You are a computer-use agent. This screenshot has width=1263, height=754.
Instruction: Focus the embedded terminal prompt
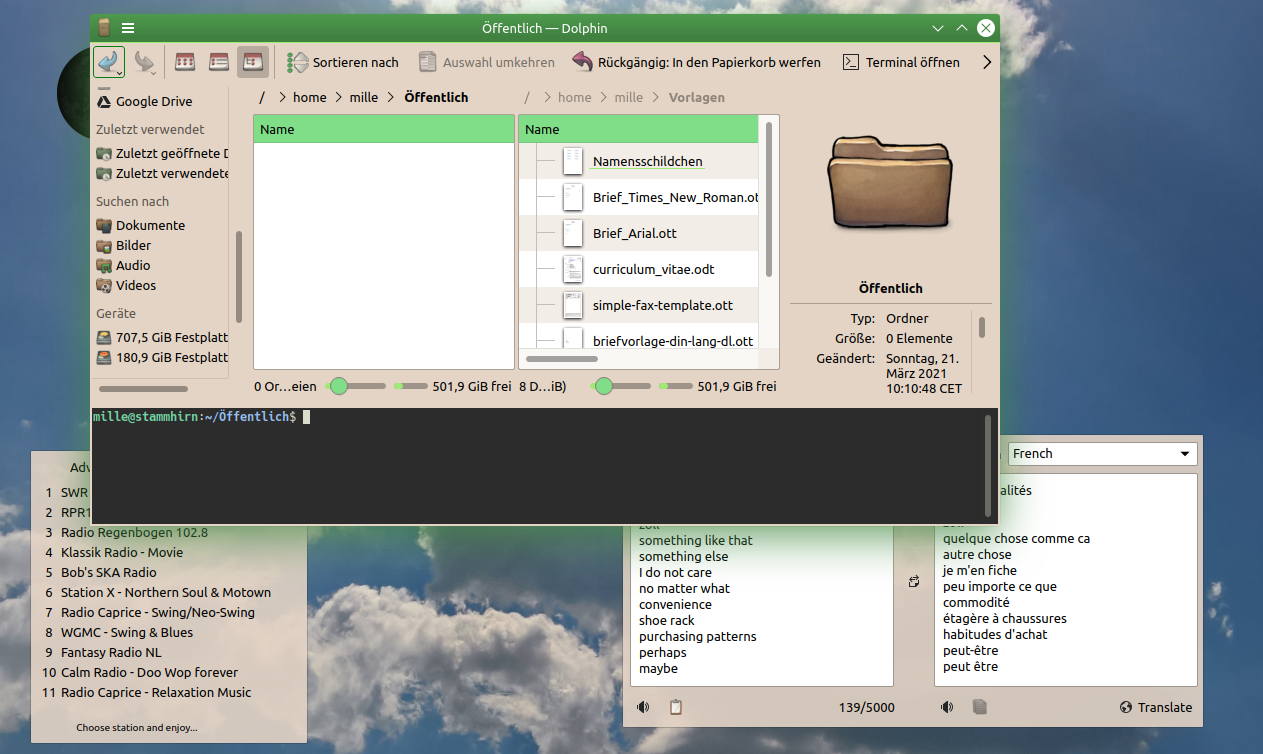pyautogui.click(x=538, y=465)
